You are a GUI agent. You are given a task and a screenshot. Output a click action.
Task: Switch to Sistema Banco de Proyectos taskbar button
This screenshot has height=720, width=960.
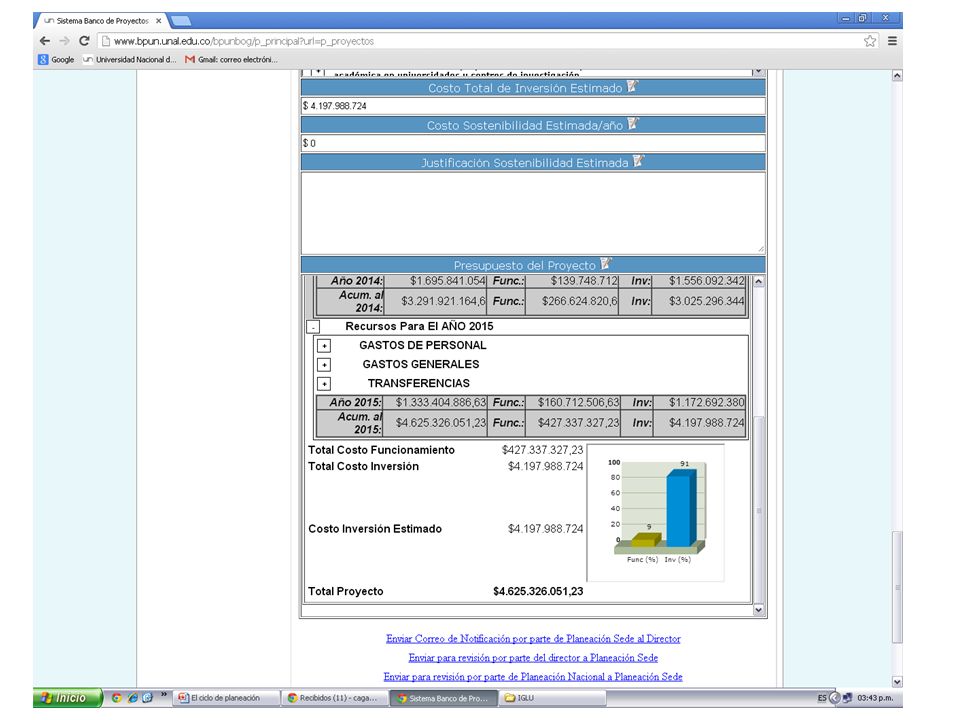pyautogui.click(x=445, y=698)
